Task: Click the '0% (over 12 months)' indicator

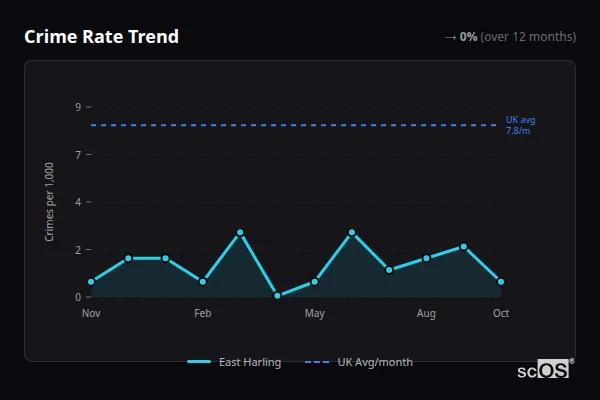Action: (510, 37)
